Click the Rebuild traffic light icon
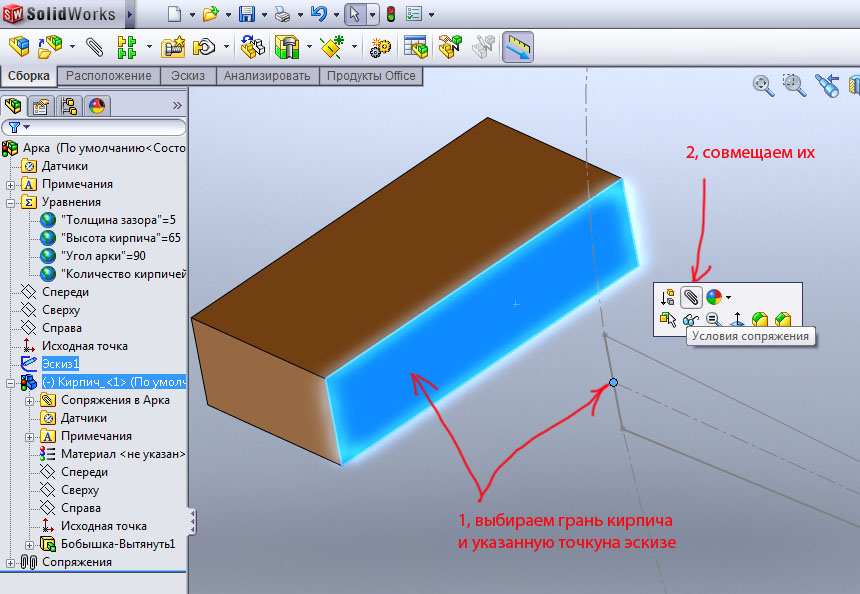The image size is (860, 594). 390,14
